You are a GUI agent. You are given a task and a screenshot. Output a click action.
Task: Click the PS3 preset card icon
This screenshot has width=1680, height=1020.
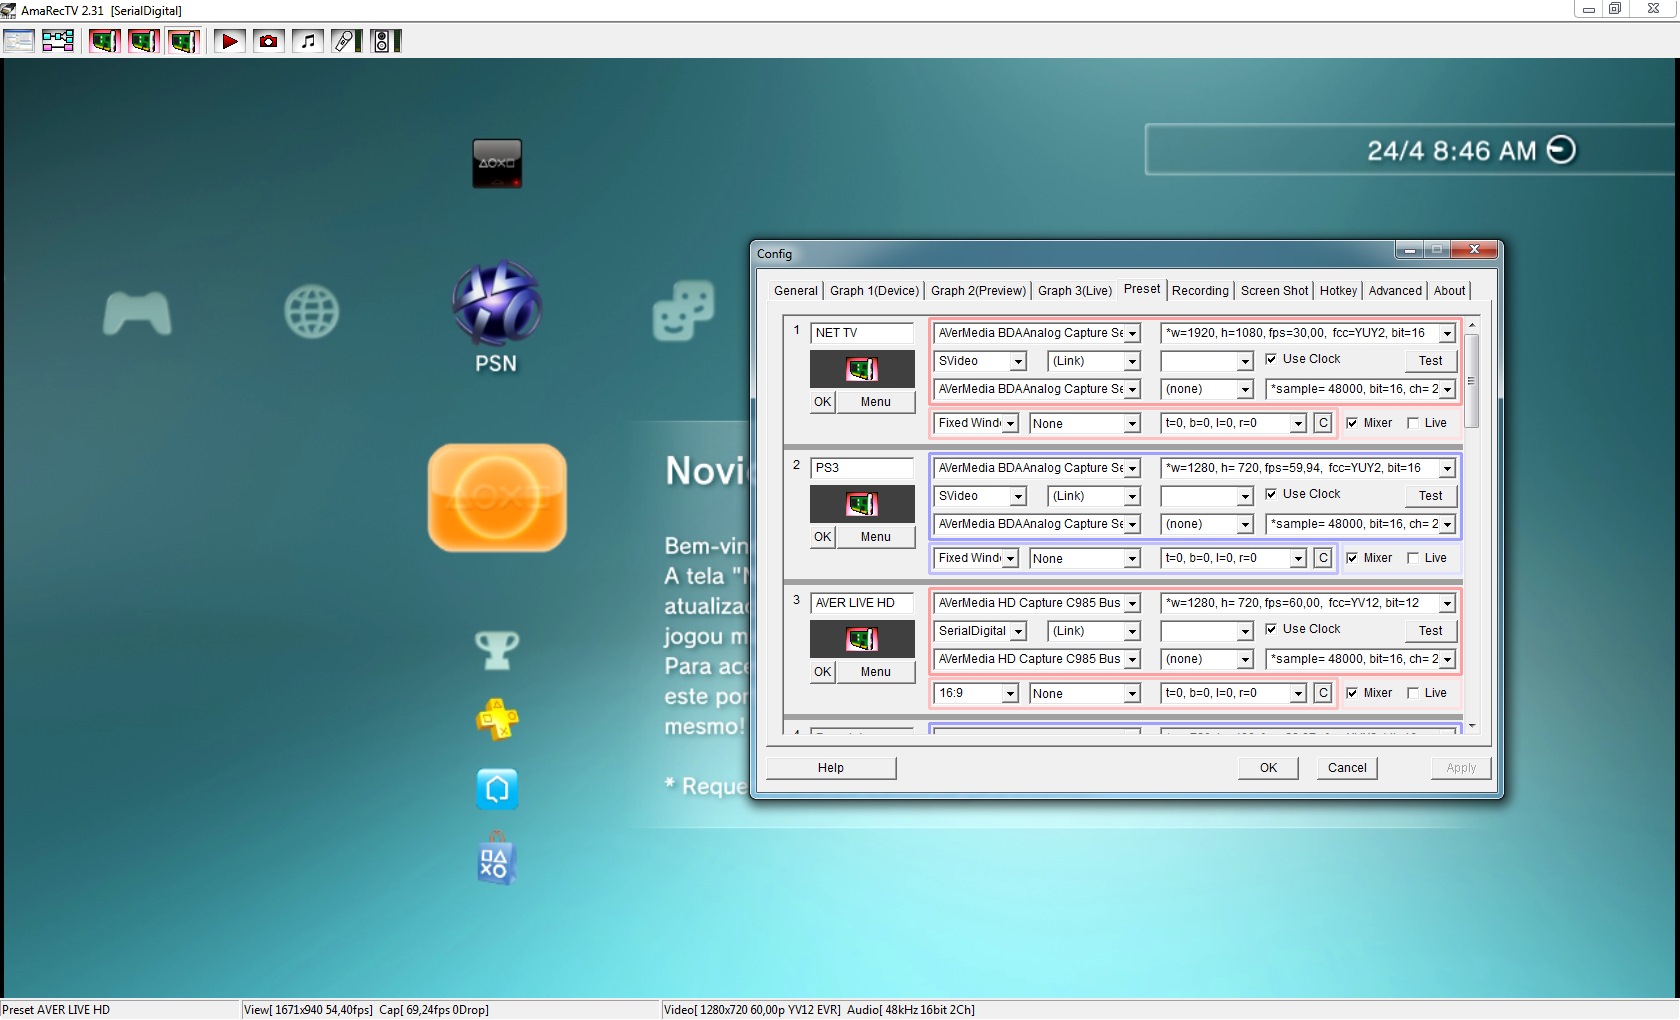862,504
